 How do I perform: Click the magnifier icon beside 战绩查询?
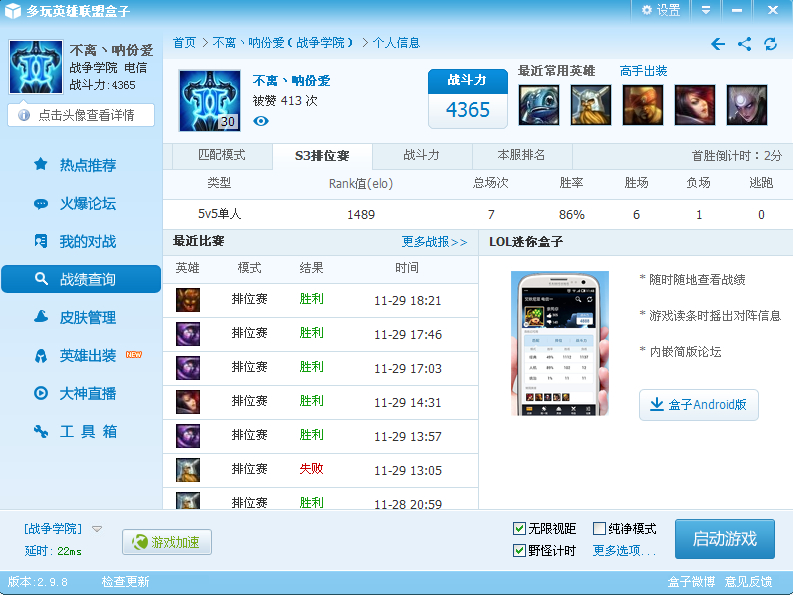[41, 279]
